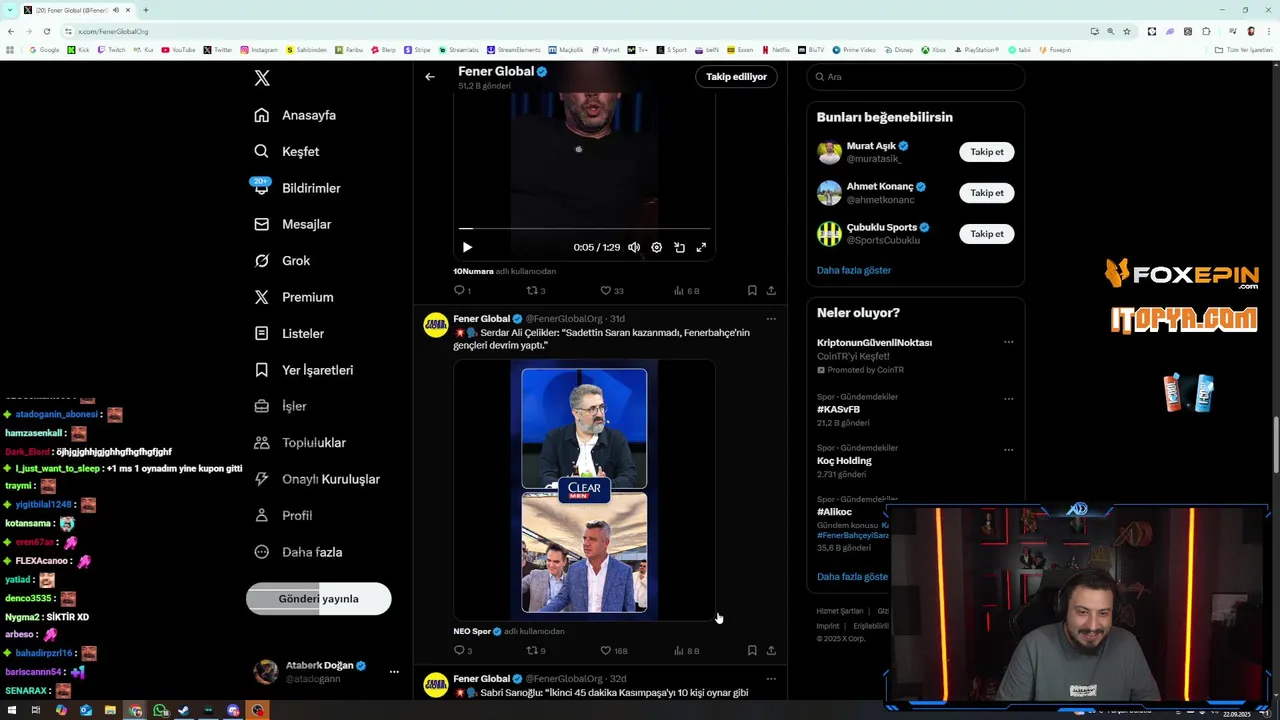Open İşler in the sidebar
1280x720 pixels.
pos(280,406)
